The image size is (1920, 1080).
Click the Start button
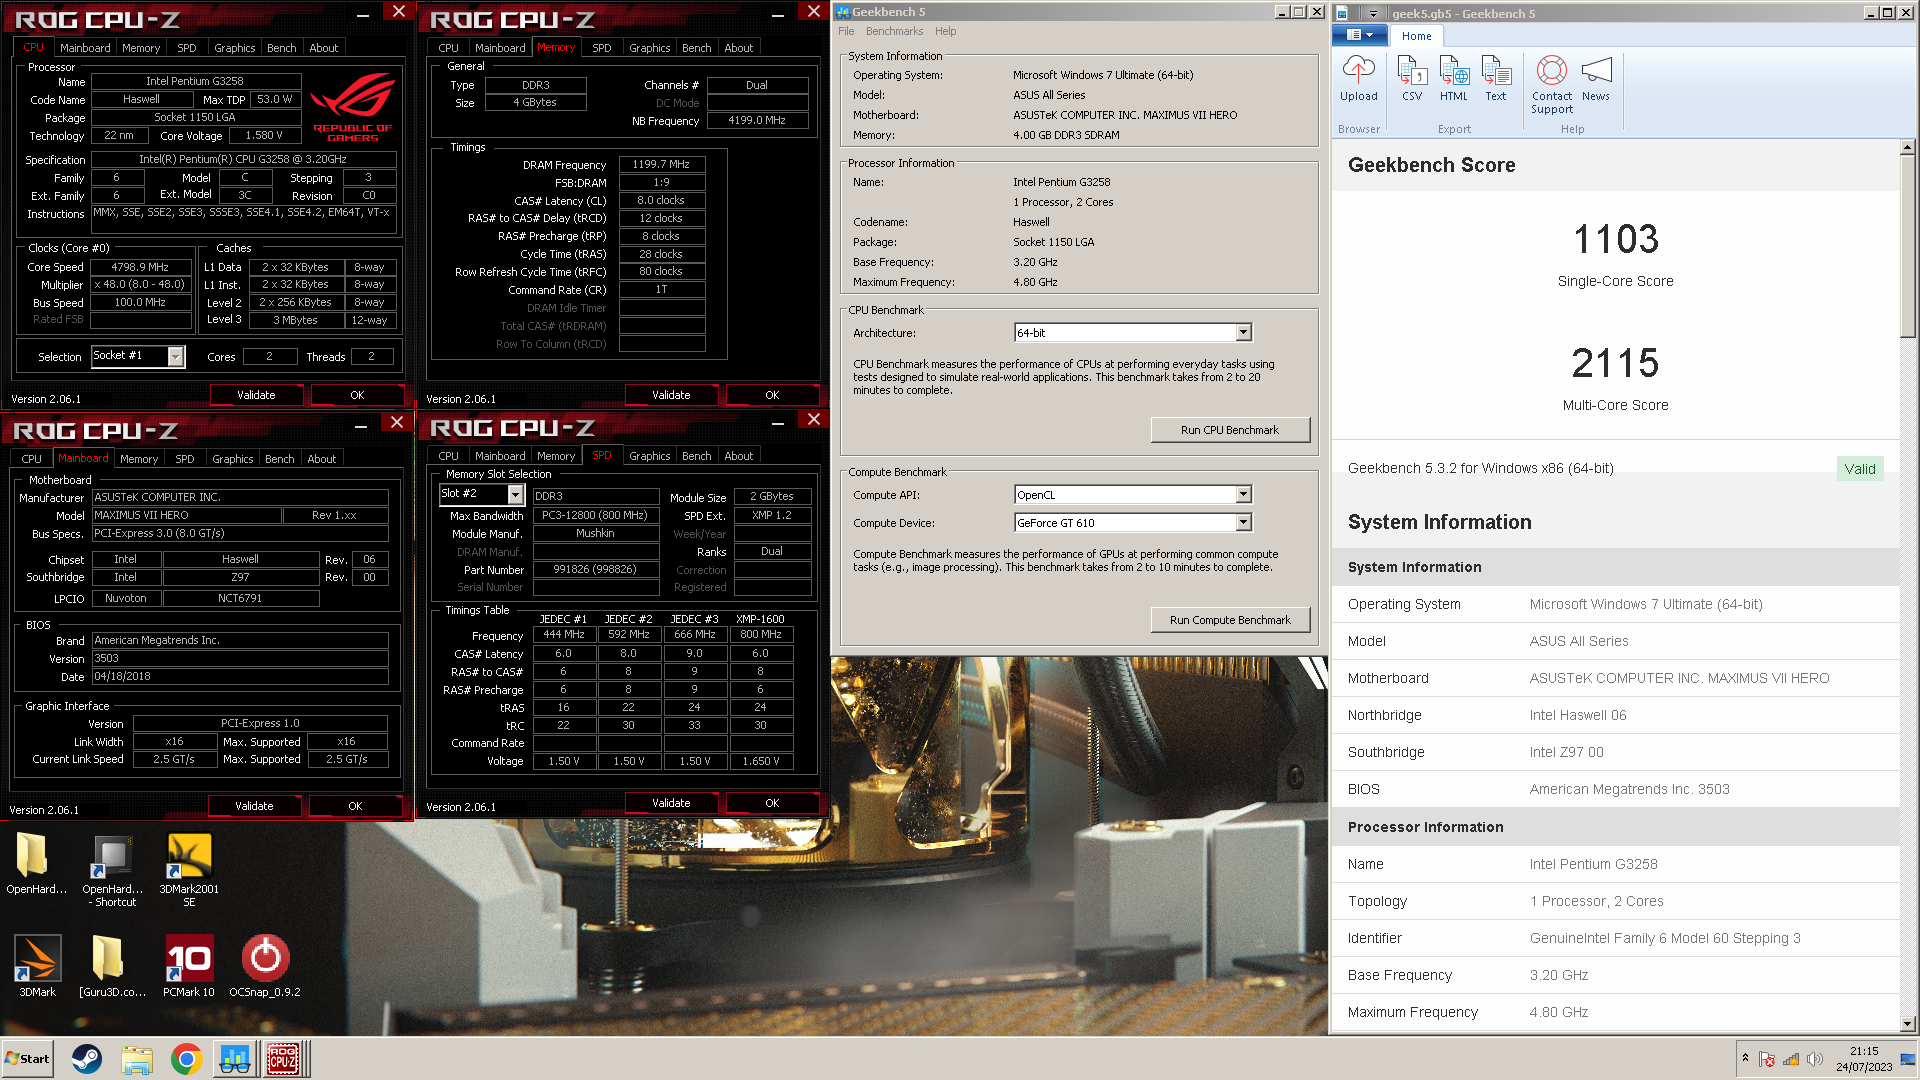27,1059
